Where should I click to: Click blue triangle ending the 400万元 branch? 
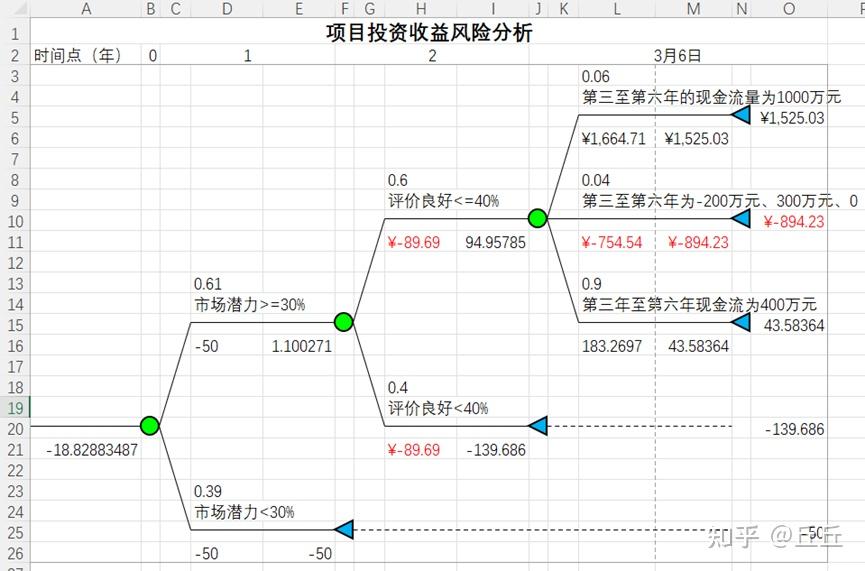coord(740,322)
